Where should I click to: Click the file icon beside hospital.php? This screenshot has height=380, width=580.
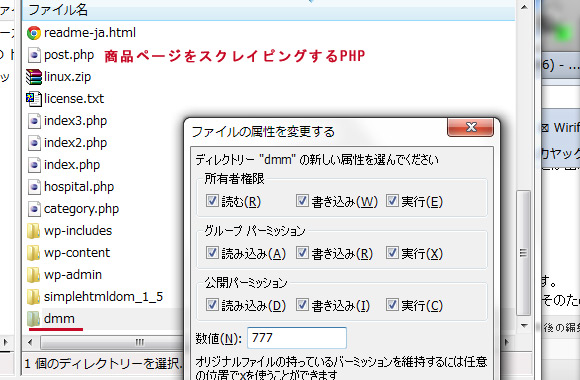34,187
